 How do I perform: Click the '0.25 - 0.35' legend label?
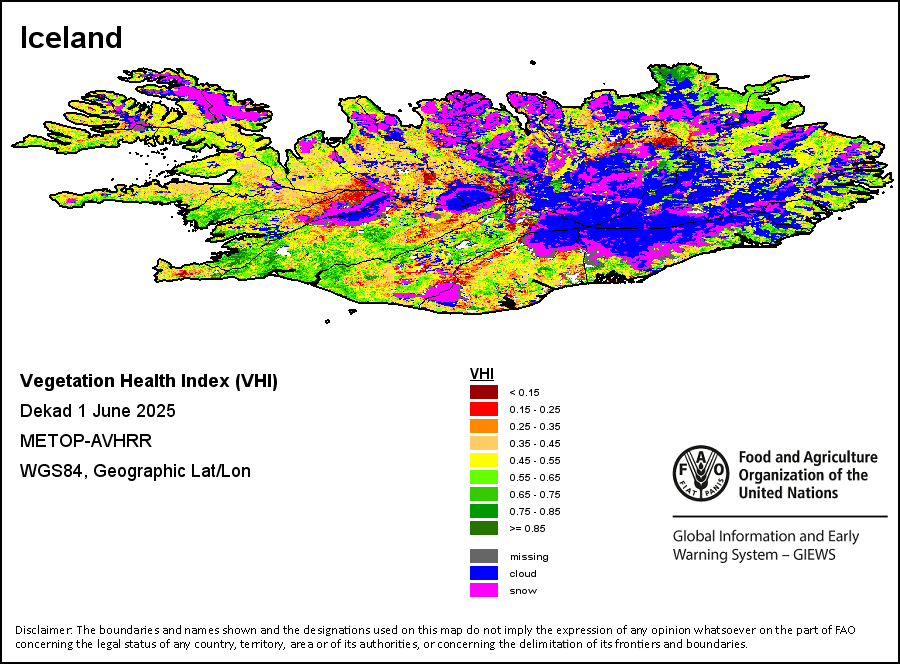(x=535, y=426)
